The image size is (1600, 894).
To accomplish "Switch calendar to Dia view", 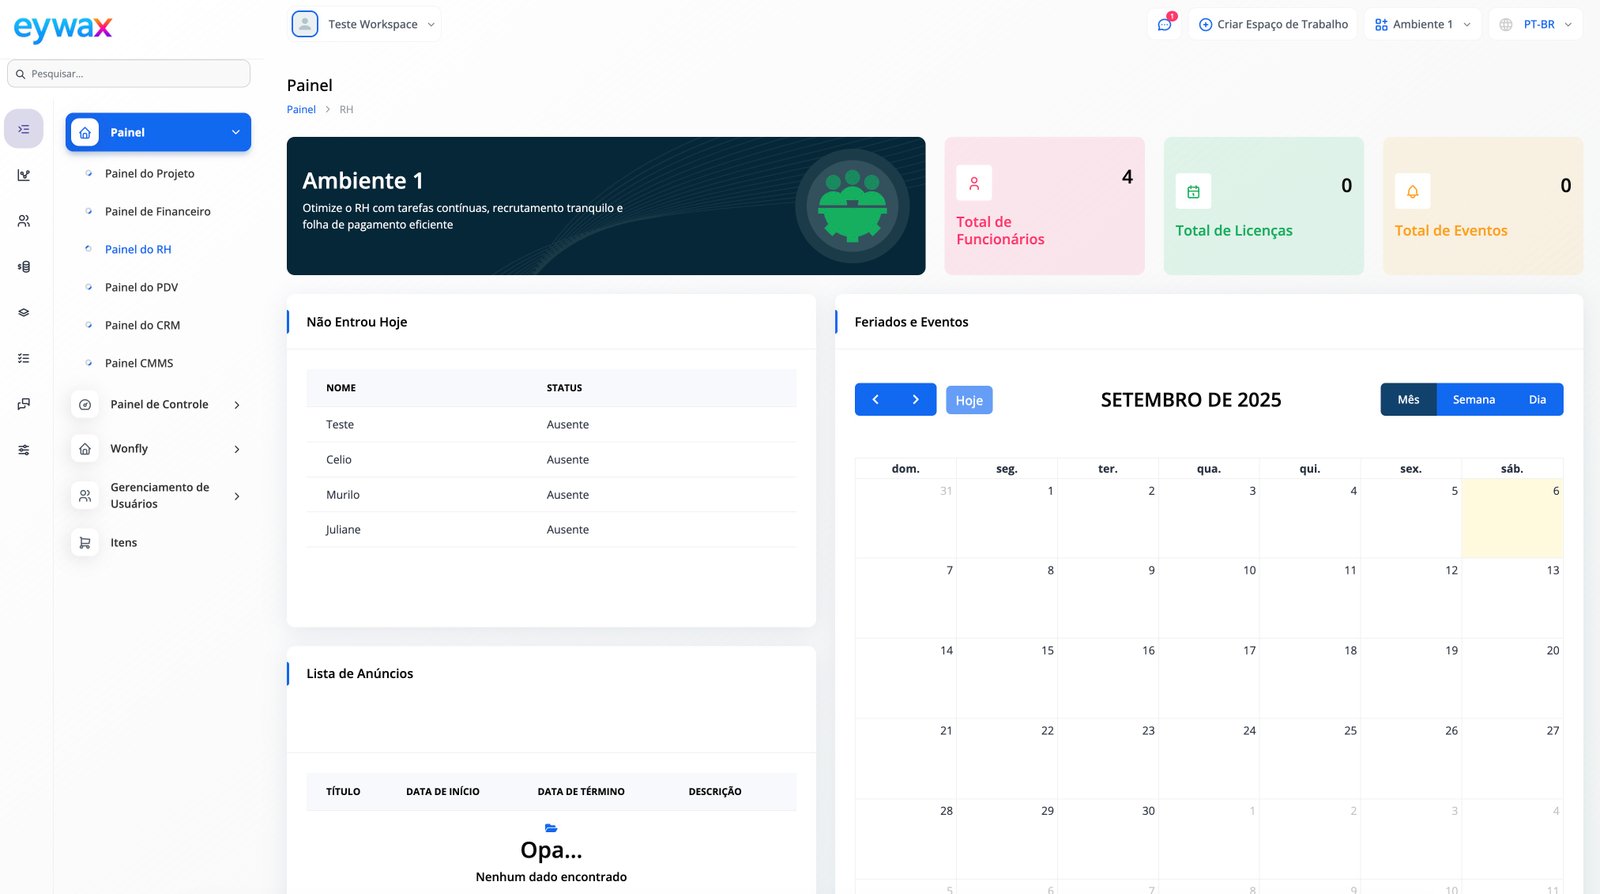I will coord(1537,400).
